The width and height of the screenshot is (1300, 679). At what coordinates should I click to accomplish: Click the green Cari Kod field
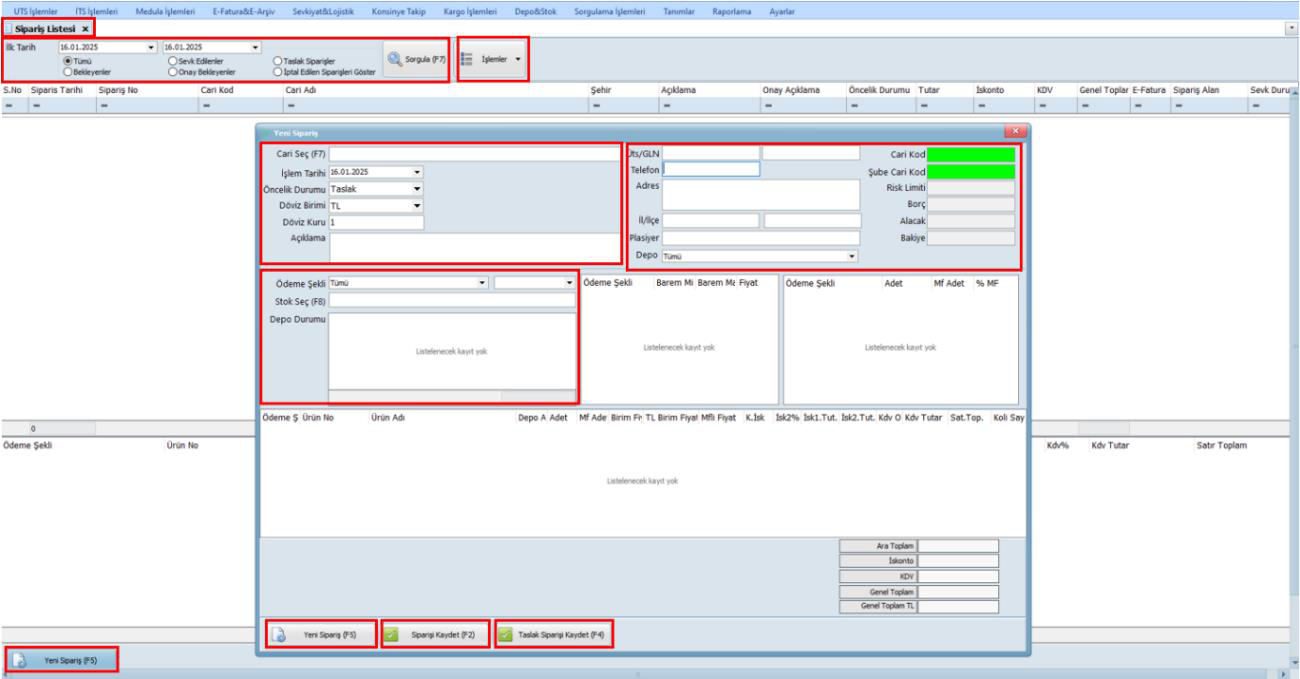971,154
